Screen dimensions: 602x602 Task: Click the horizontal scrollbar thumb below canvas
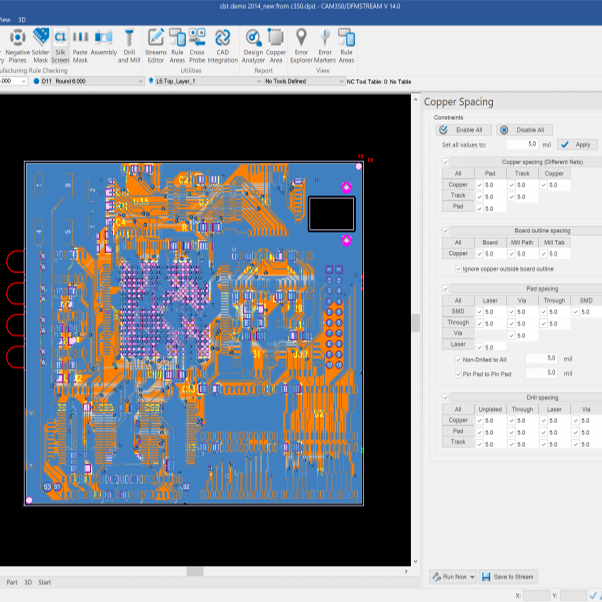coord(195,571)
